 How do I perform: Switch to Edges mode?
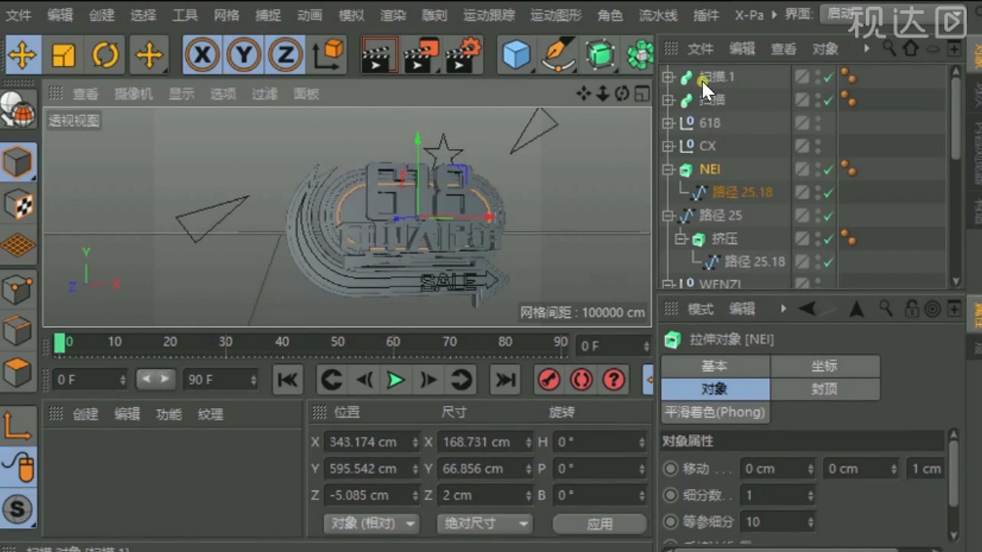pos(18,331)
